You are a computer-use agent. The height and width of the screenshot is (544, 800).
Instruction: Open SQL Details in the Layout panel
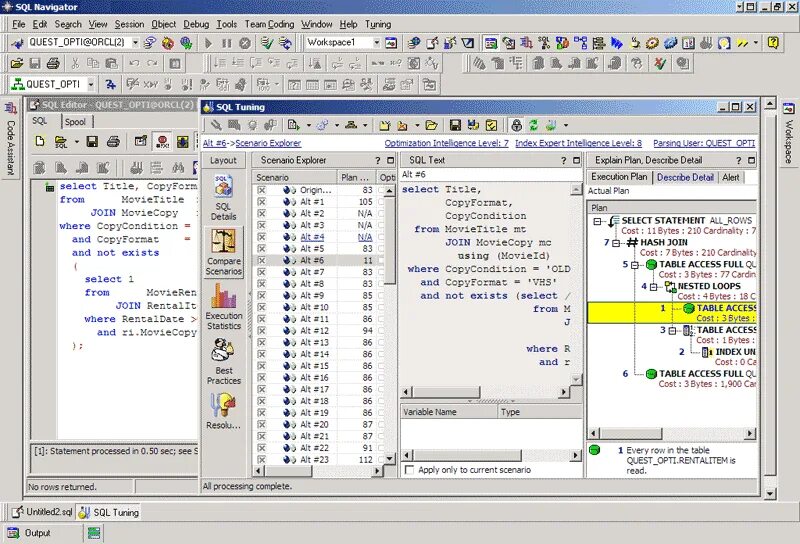click(223, 197)
